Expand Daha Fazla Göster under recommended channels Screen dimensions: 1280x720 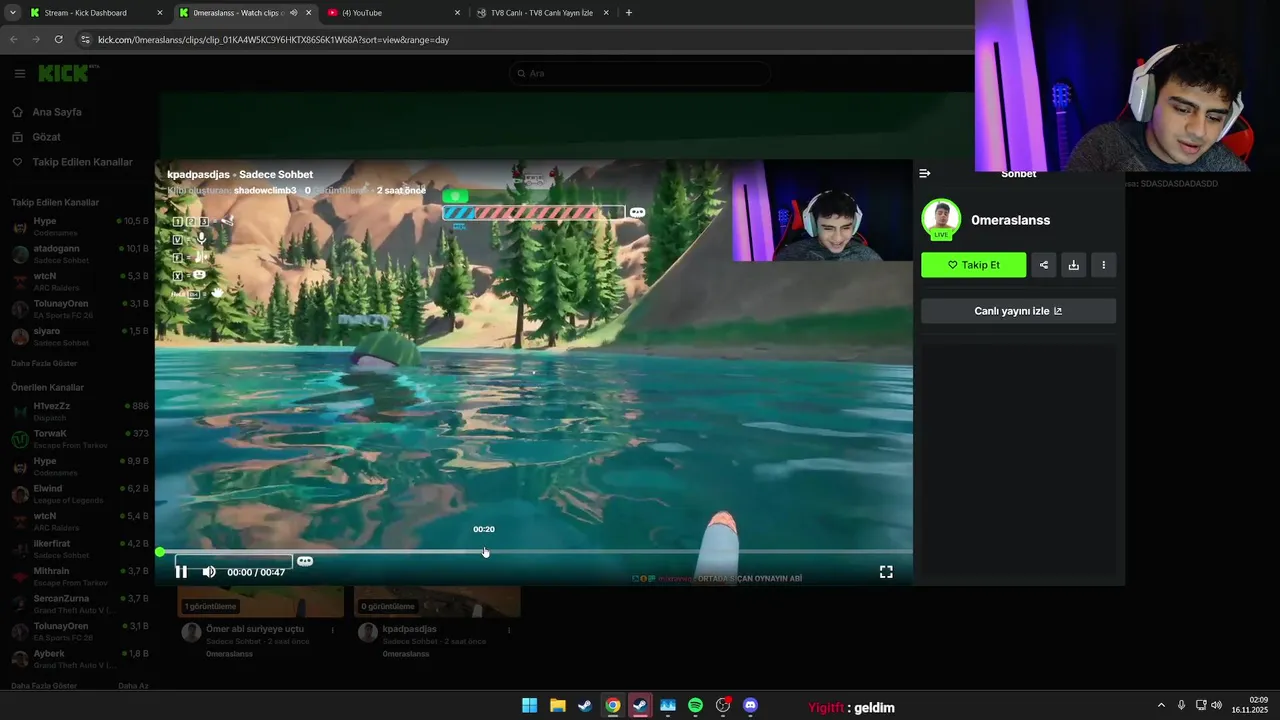pyautogui.click(x=44, y=686)
